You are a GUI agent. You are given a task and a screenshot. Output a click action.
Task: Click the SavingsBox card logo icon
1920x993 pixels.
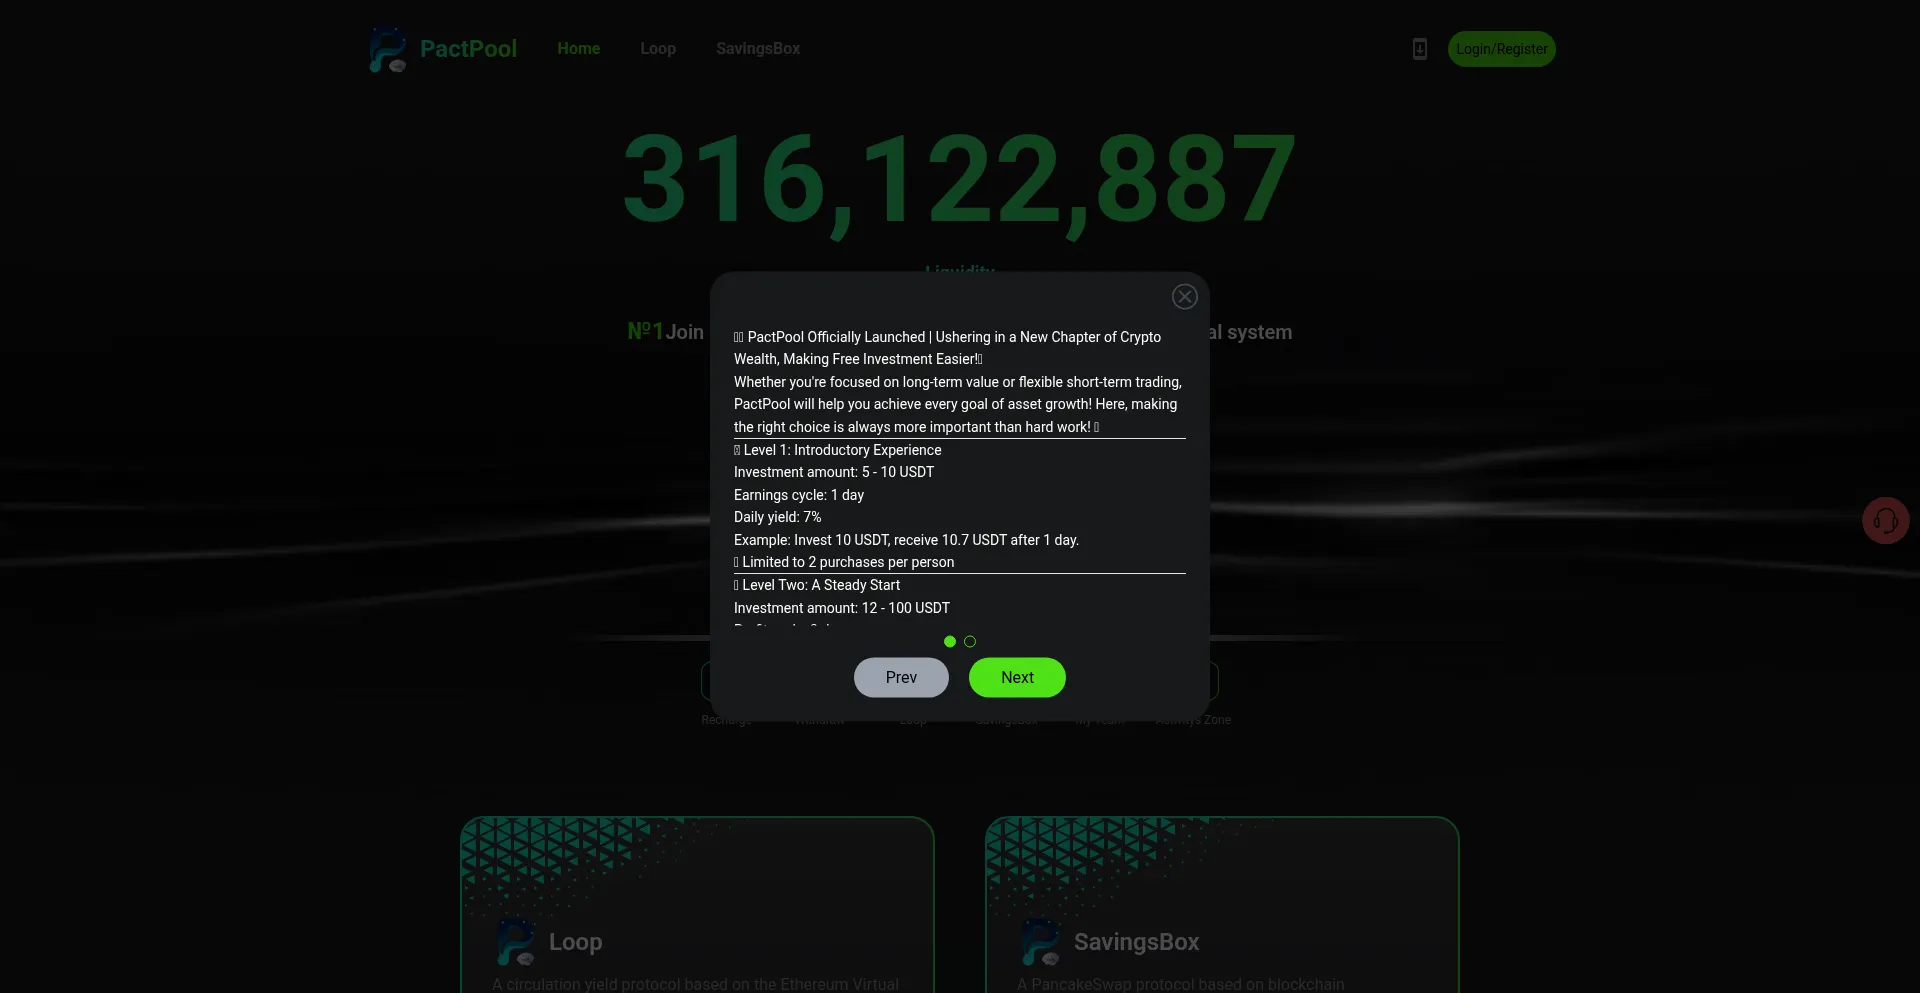[x=1041, y=942]
